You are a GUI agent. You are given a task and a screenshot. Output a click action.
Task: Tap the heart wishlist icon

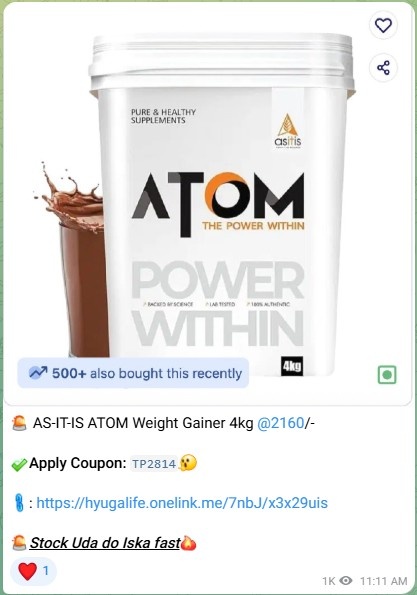[383, 25]
